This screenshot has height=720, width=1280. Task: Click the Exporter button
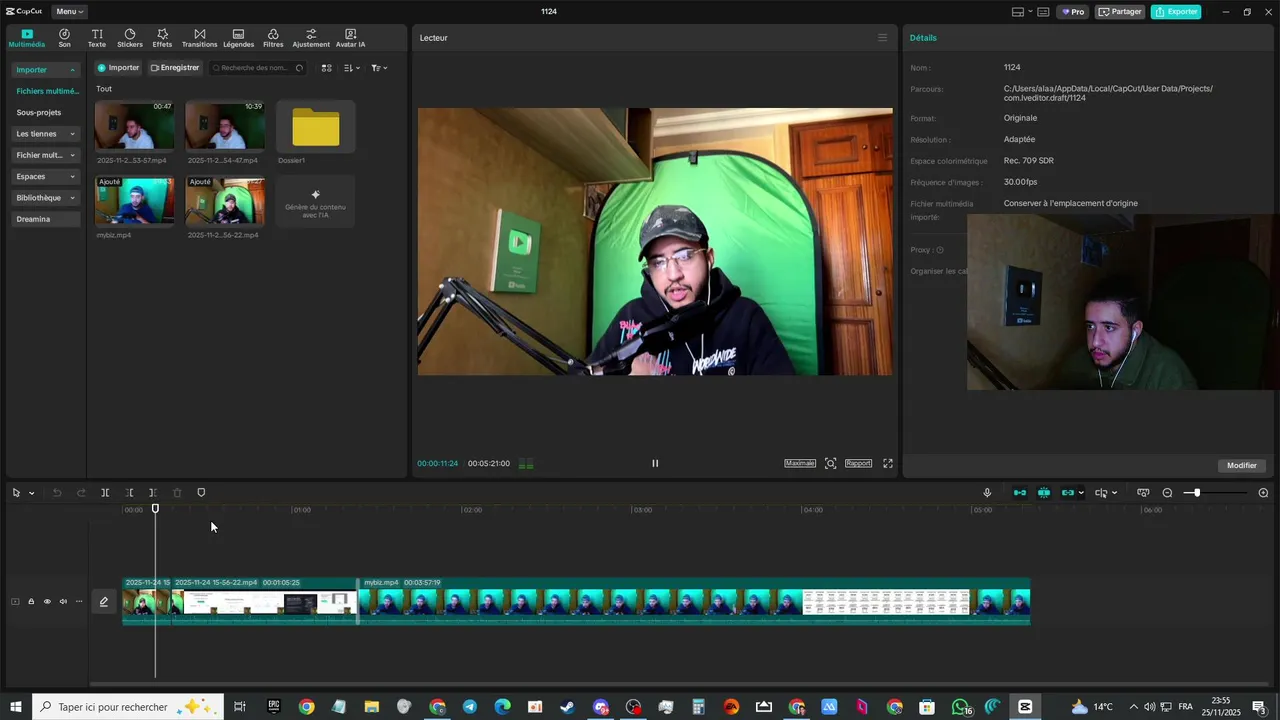click(1176, 12)
